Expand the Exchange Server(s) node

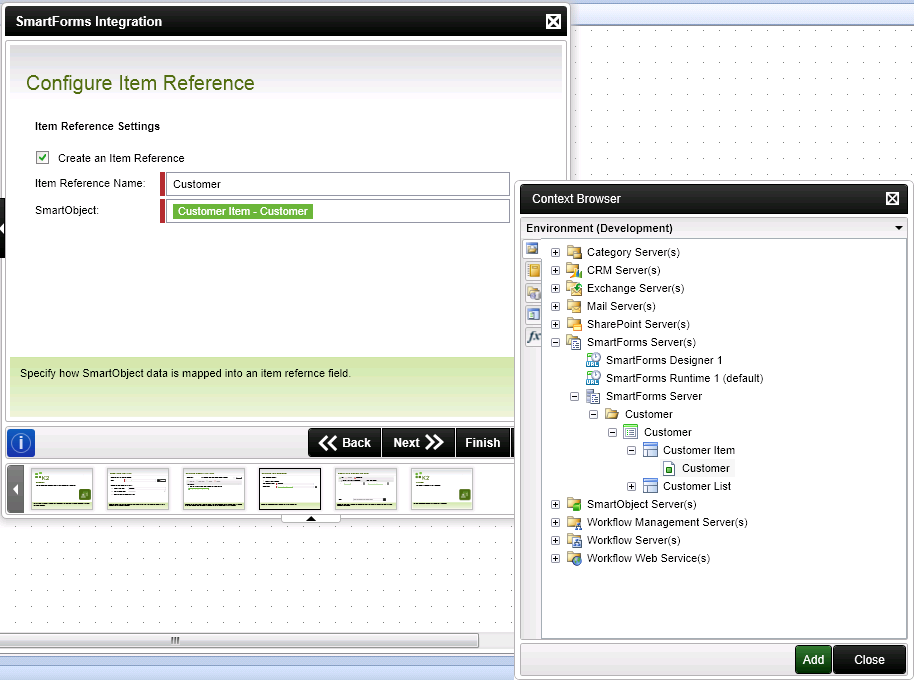pos(556,288)
